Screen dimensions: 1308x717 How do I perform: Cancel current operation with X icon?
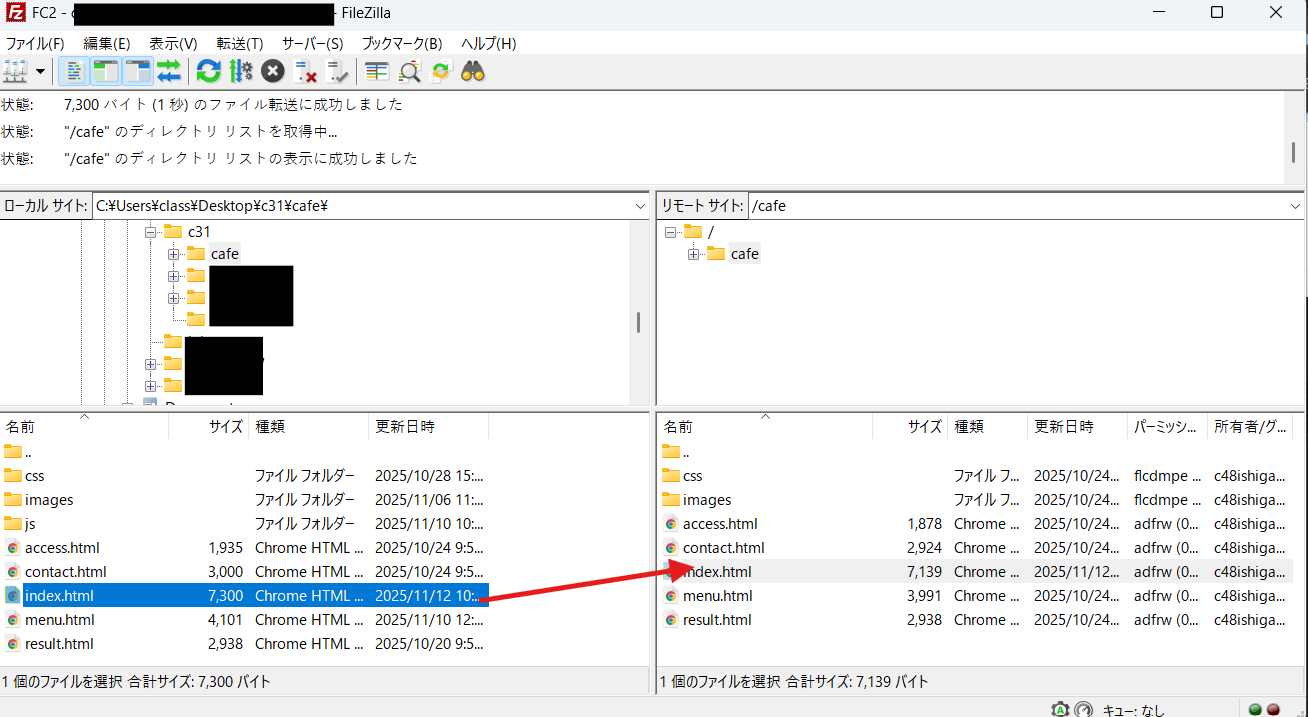click(273, 71)
